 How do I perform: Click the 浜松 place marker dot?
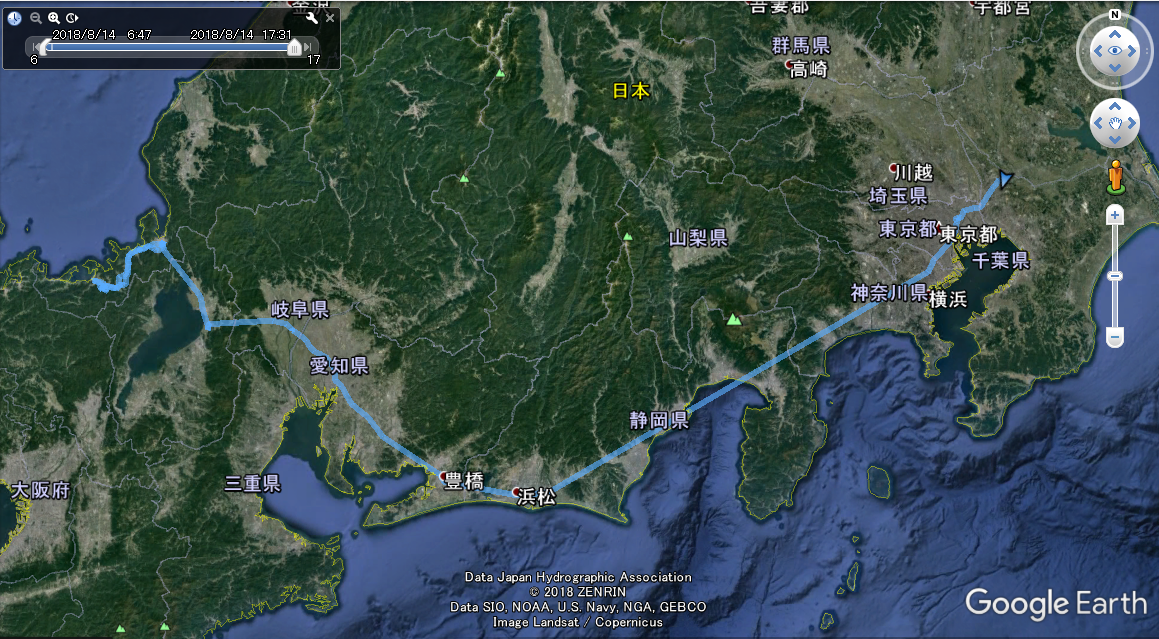tap(517, 491)
